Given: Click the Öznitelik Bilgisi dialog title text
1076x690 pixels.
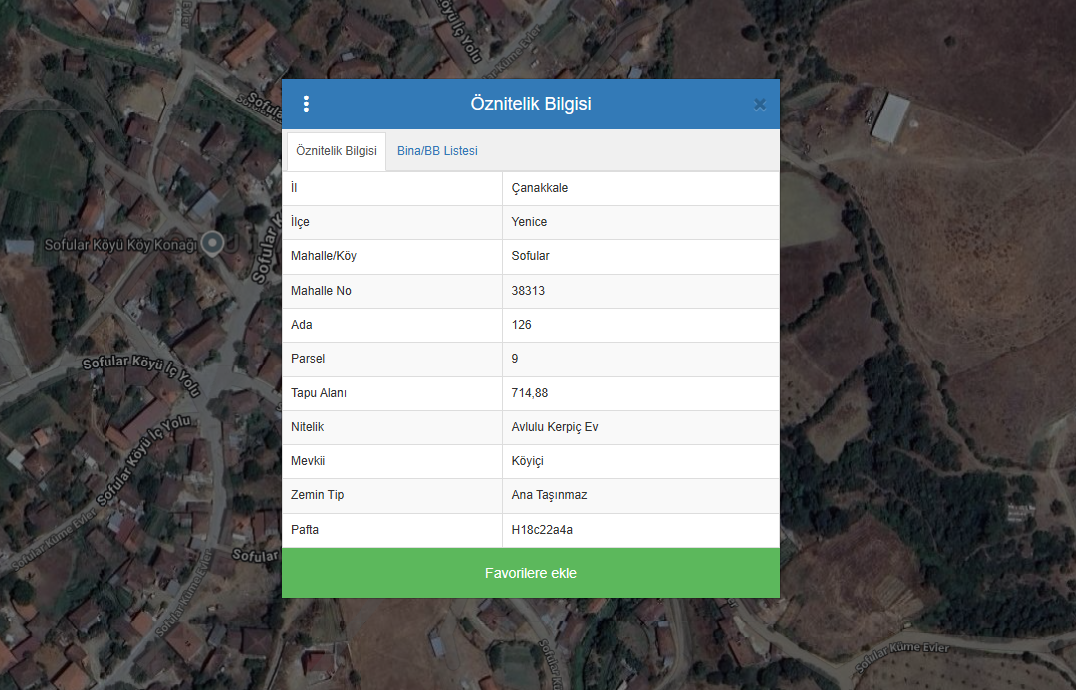Looking at the screenshot, I should pyautogui.click(x=530, y=104).
